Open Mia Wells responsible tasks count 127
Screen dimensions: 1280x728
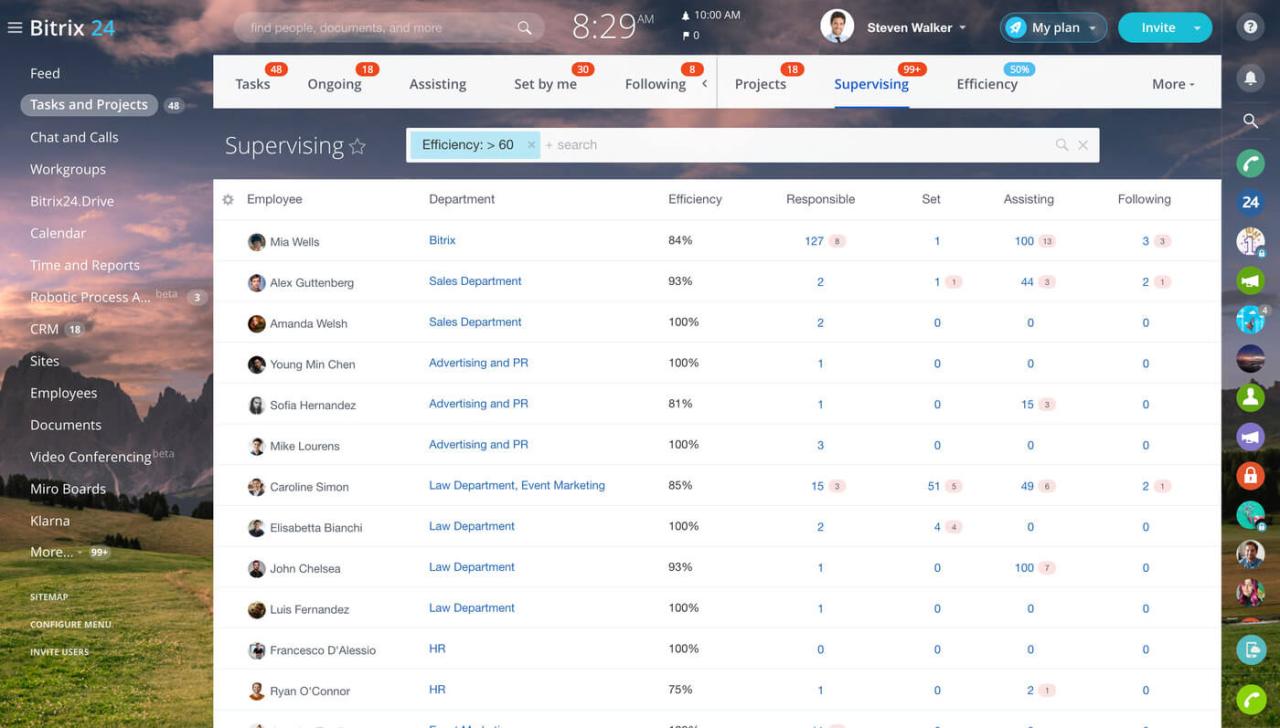coord(814,241)
